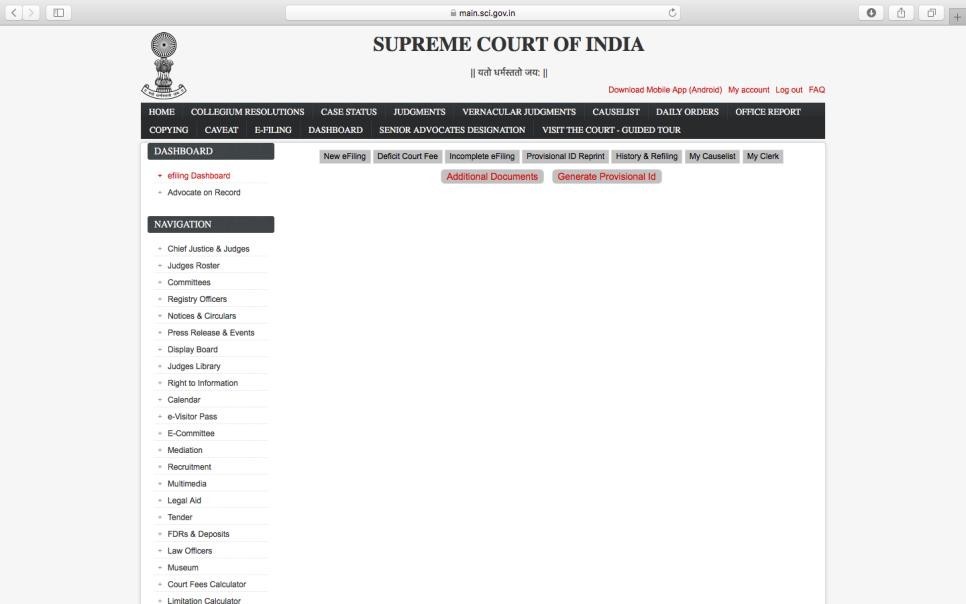Viewport: 966px width, 604px height.
Task: Click the Additional Documents button
Action: [x=490, y=176]
